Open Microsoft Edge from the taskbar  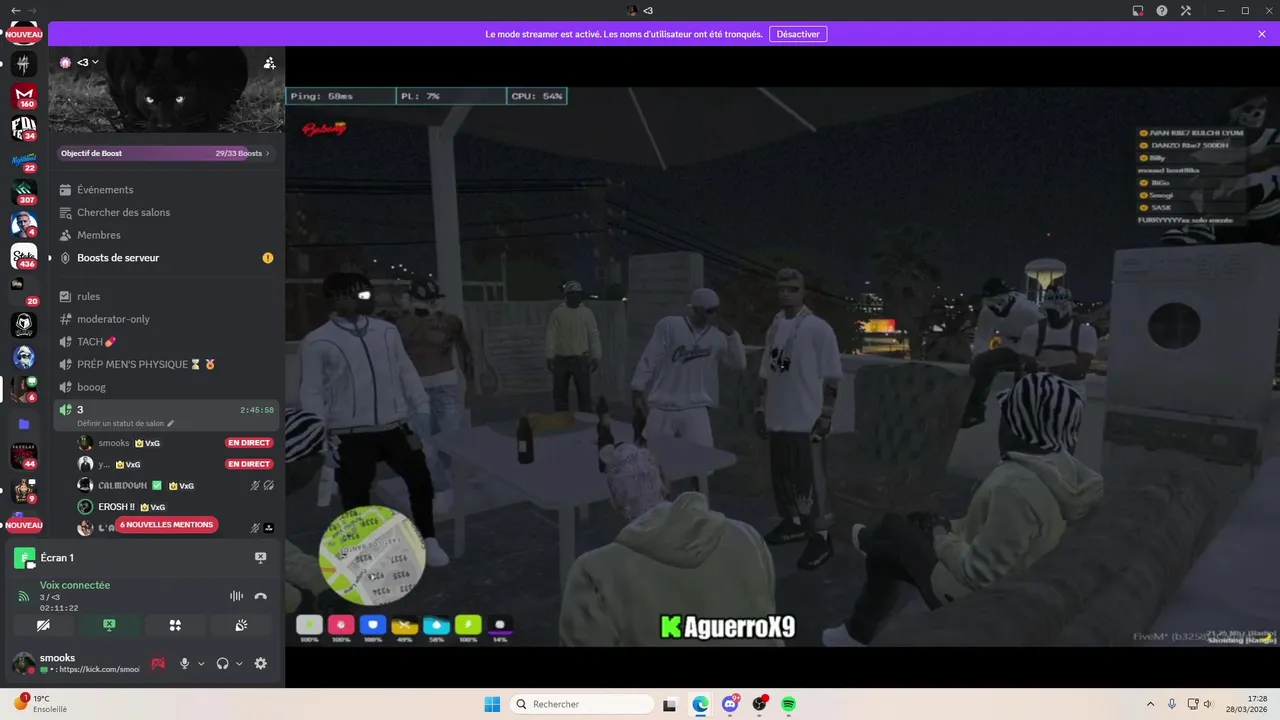pyautogui.click(x=700, y=704)
